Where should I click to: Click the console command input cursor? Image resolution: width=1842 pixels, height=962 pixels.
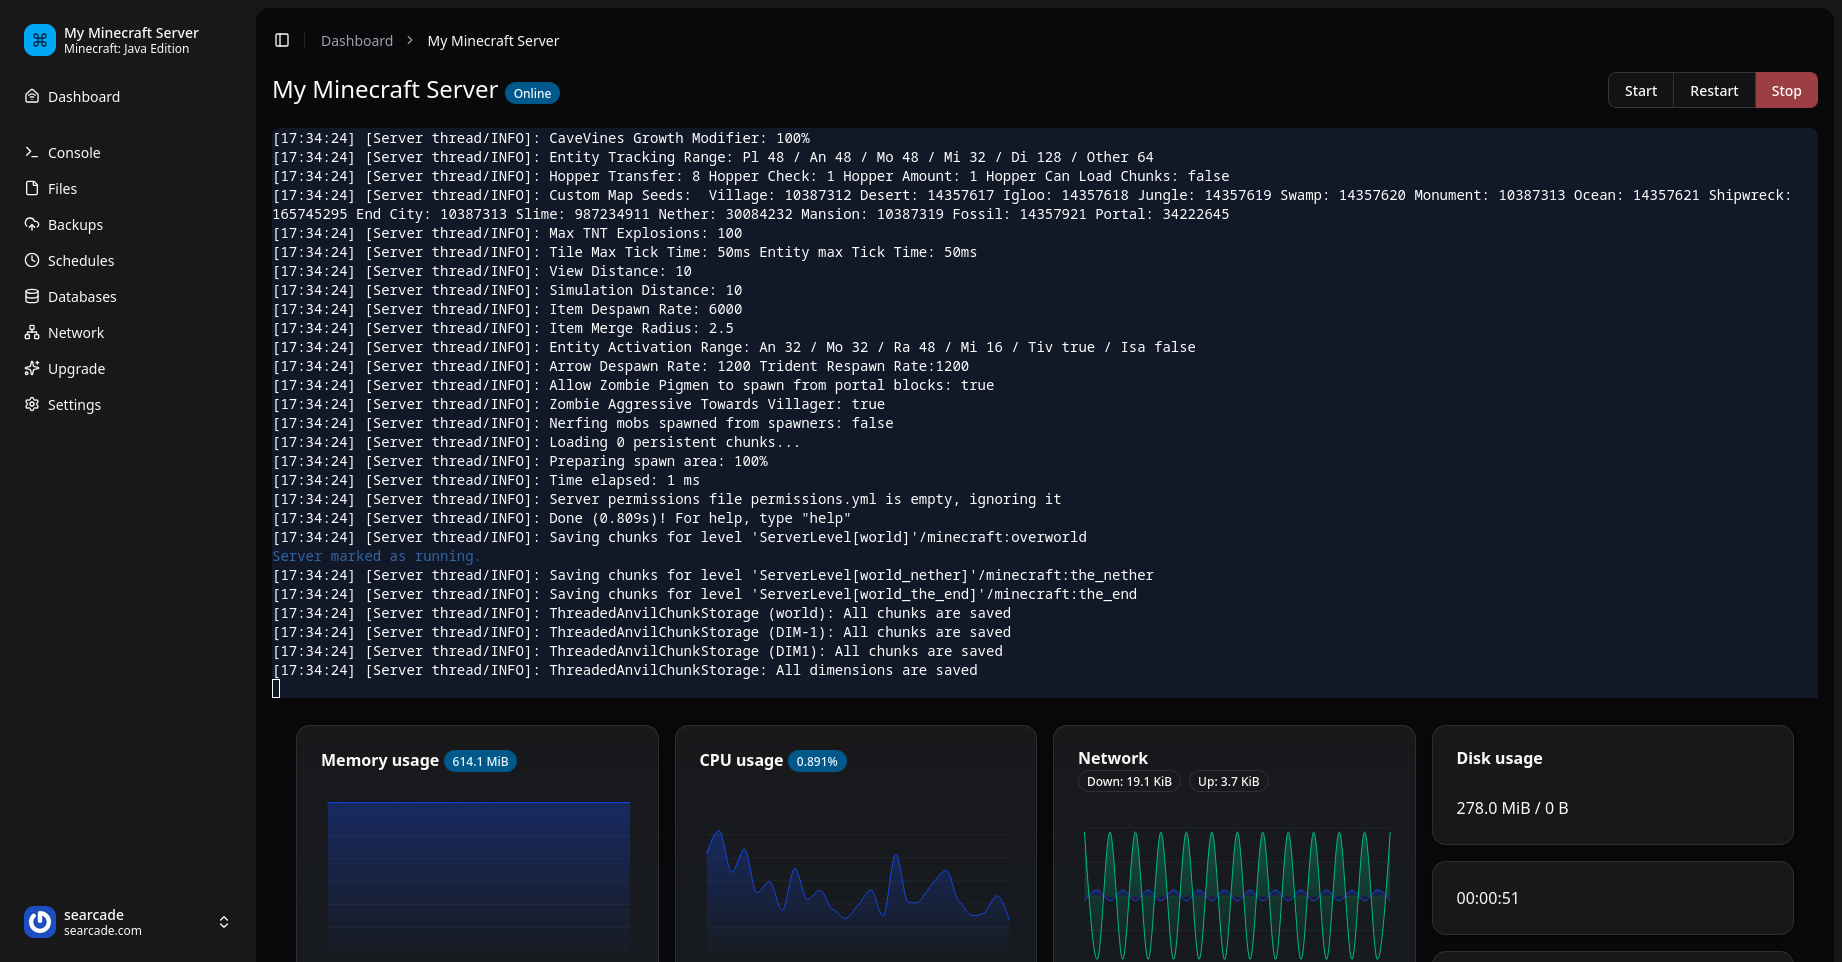[x=276, y=688]
